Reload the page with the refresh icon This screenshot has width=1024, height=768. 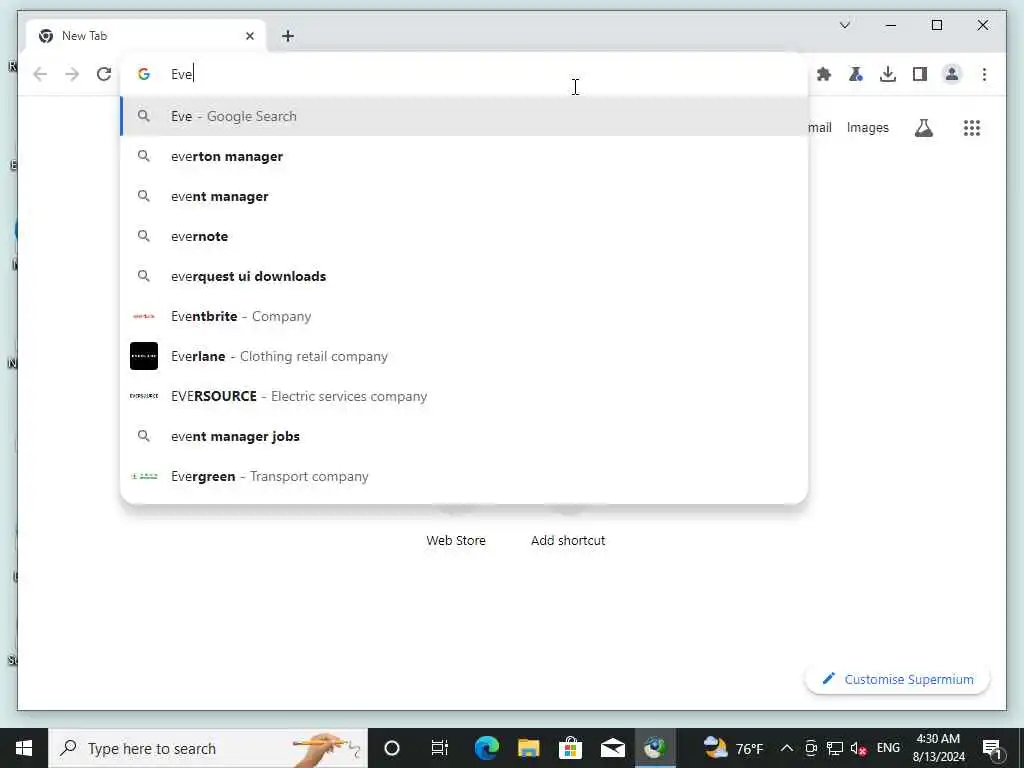tap(104, 74)
